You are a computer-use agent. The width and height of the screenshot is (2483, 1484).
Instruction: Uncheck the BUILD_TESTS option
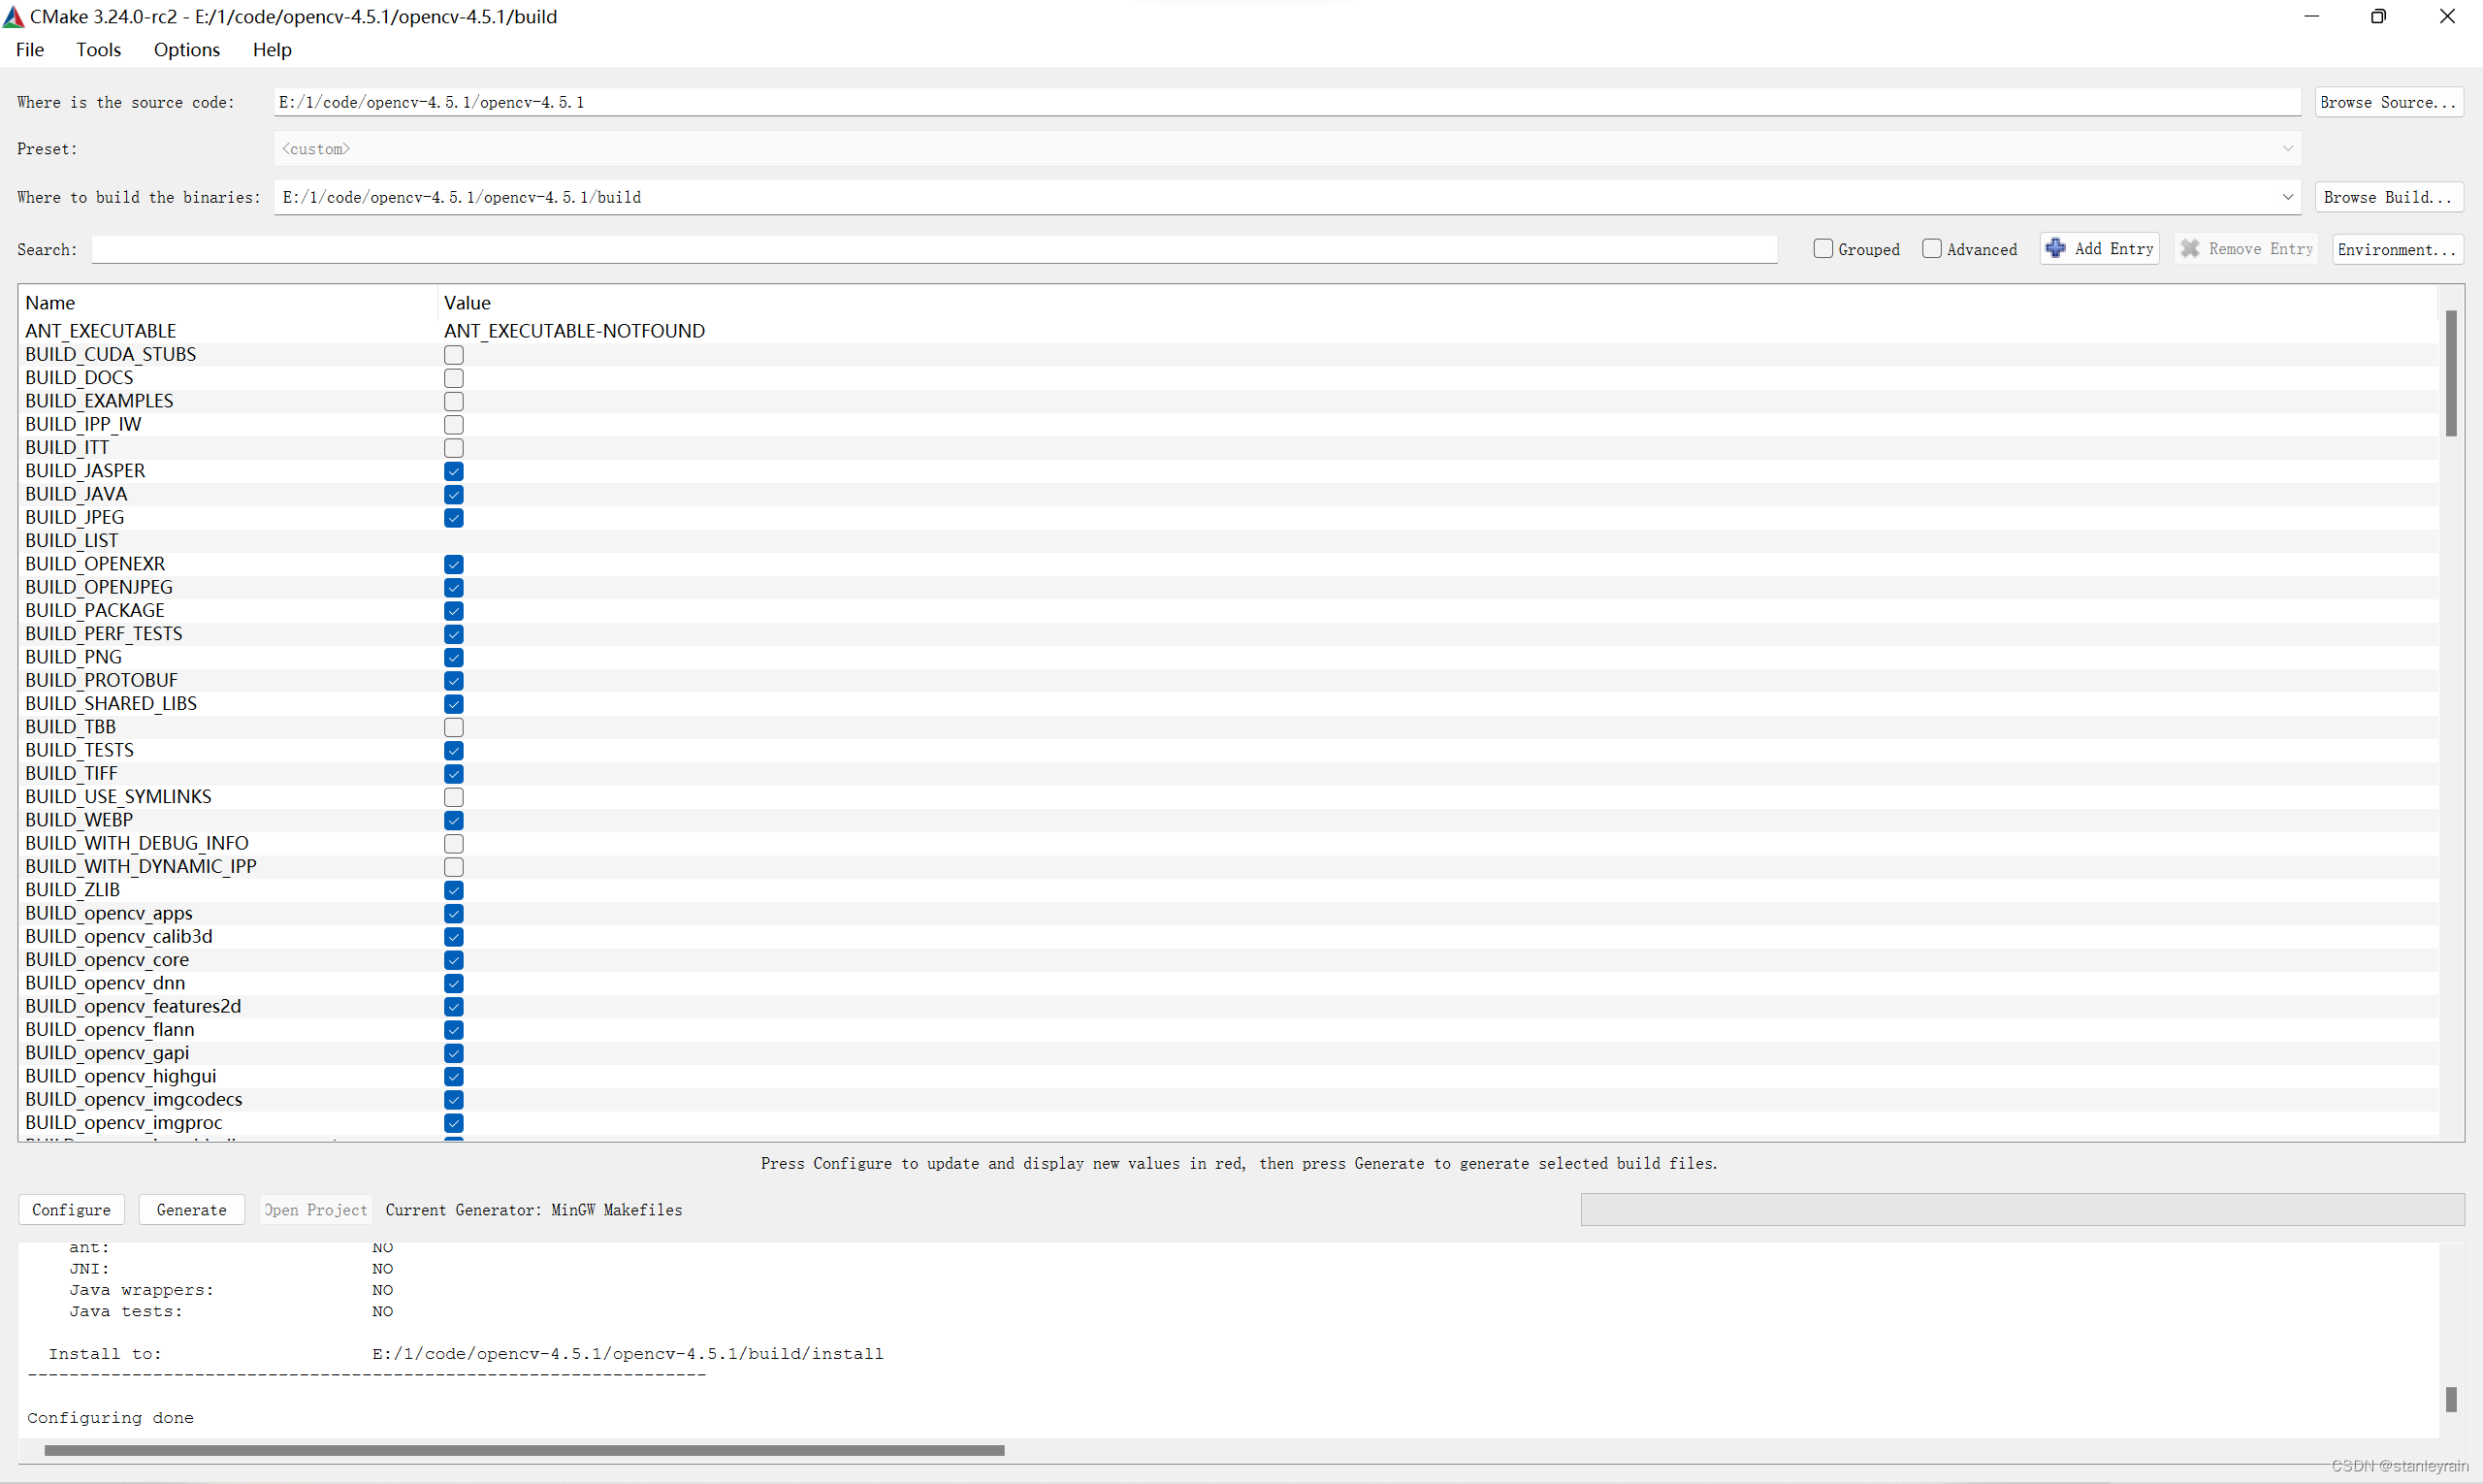[454, 750]
